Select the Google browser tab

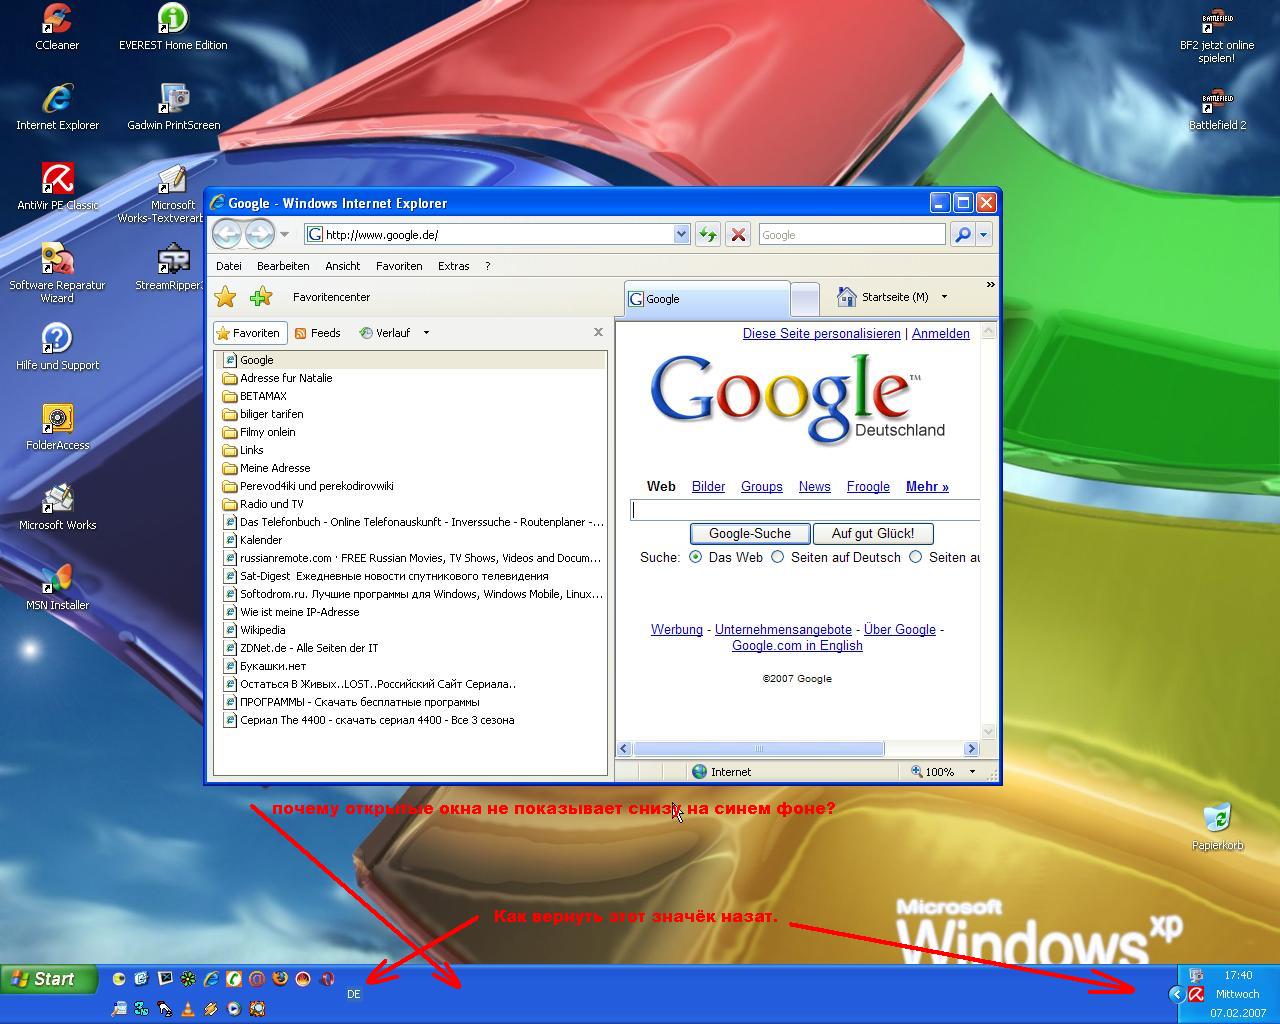tap(707, 298)
